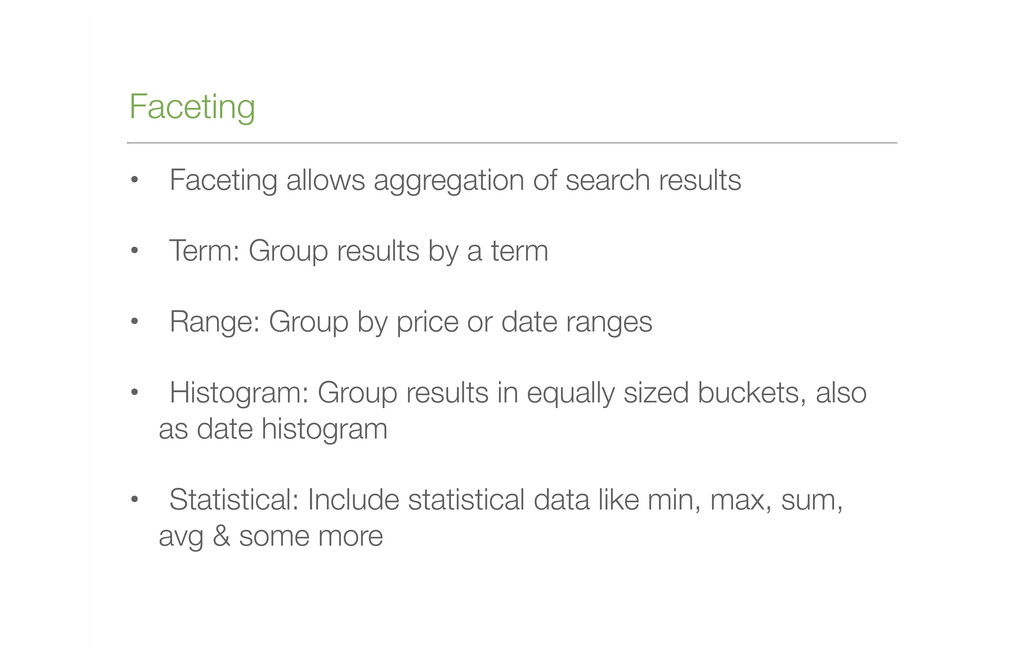Click the bullet point before 'Range:'

(x=135, y=321)
